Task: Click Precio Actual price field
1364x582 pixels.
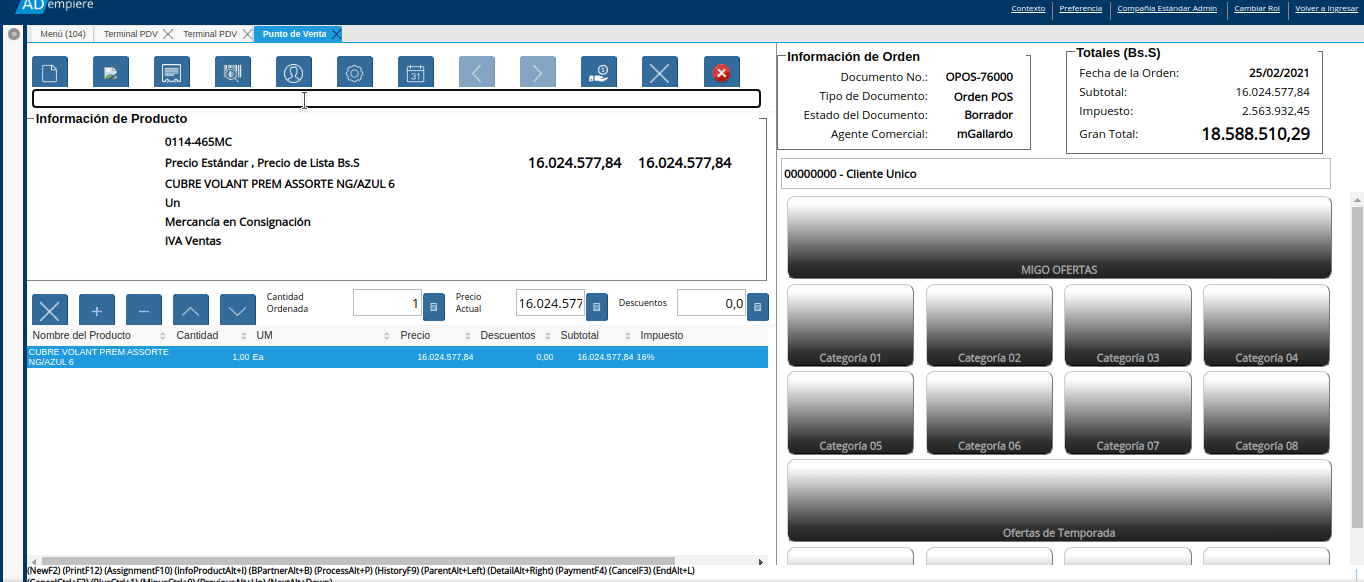Action: 550,304
